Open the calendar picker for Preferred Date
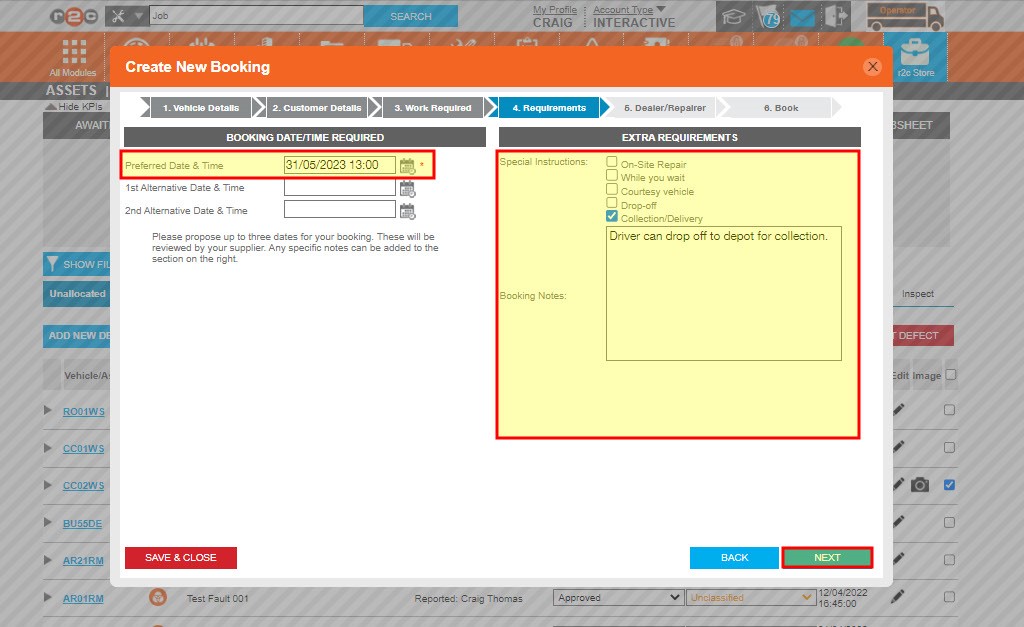 coord(408,165)
